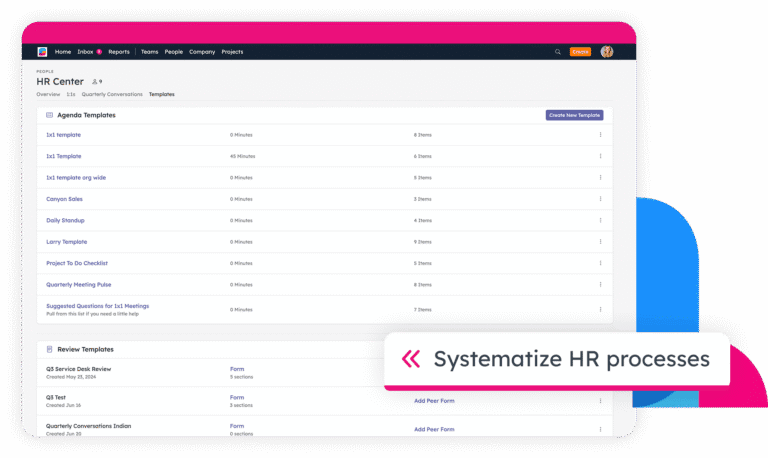Open the more menu for Quarterly Meeting Pulse
Screen dimensions: 768x458
600,285
